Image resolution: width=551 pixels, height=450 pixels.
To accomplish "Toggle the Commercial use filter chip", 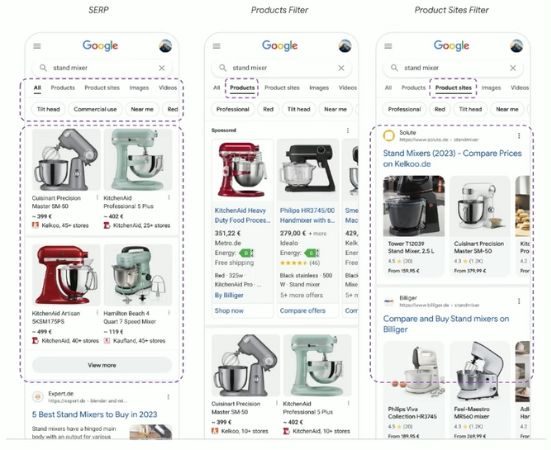I will 95,109.
